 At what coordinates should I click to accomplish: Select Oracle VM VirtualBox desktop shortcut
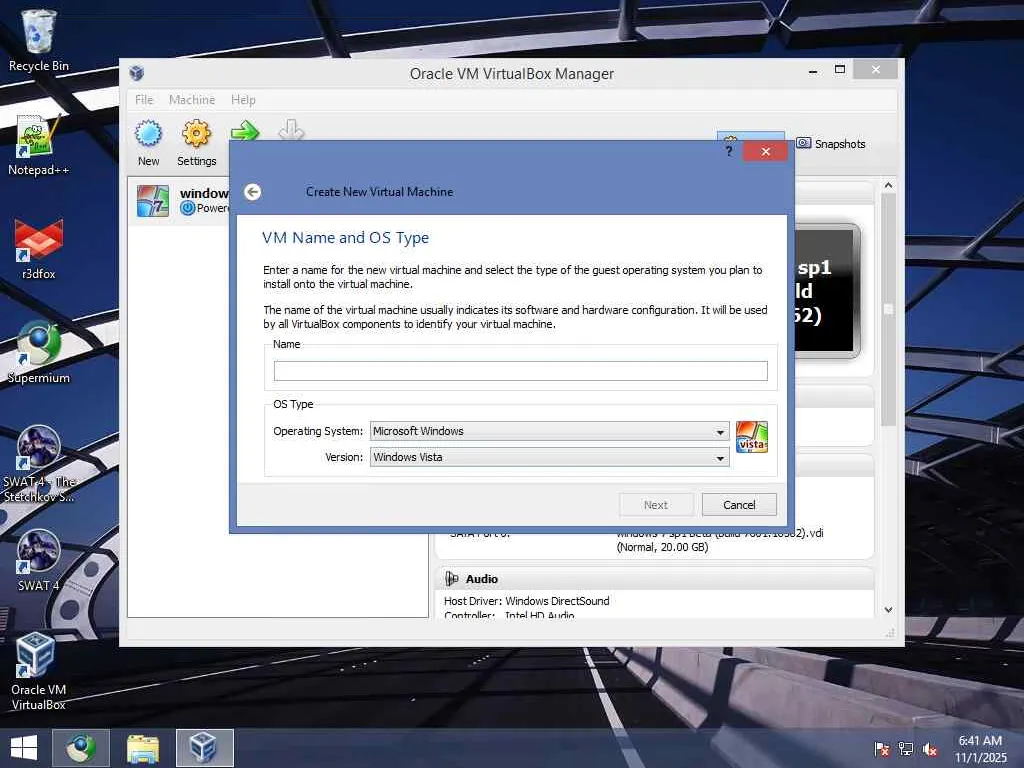point(39,671)
